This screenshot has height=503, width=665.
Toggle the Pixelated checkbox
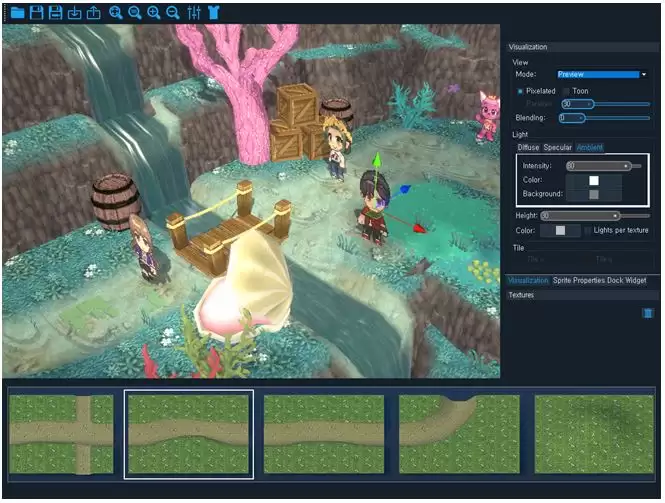[521, 90]
